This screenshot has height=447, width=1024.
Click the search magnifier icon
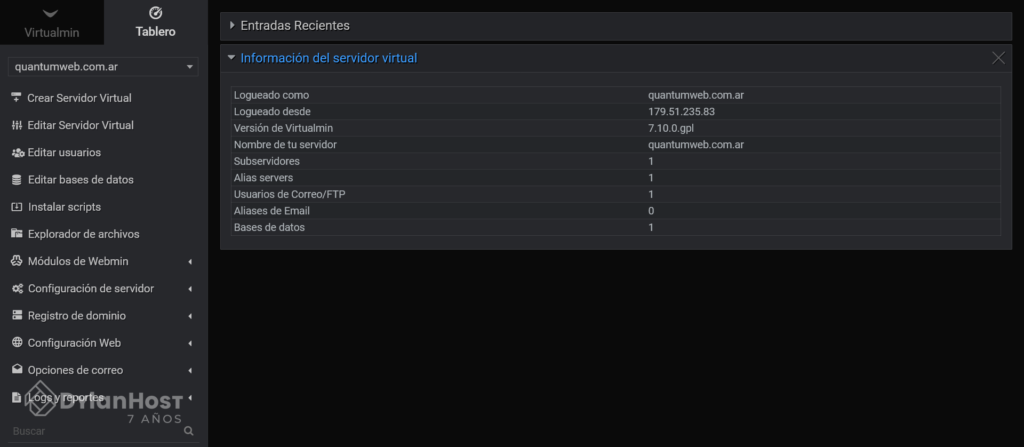click(189, 431)
